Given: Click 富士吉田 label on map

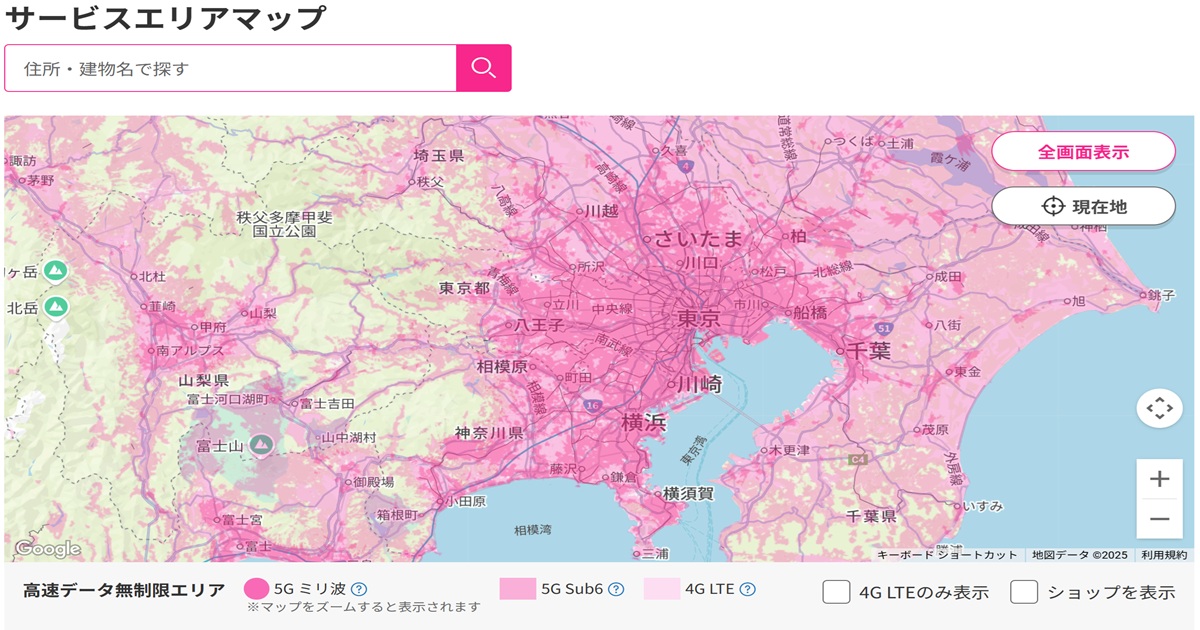Looking at the screenshot, I should [x=327, y=403].
